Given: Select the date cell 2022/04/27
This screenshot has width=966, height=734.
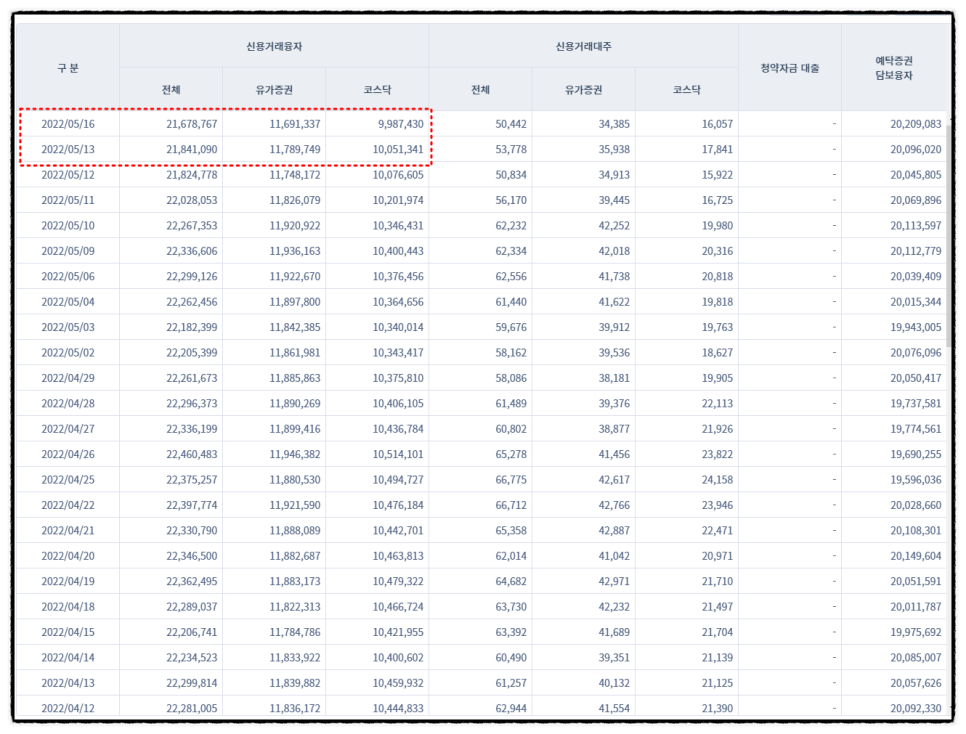Looking at the screenshot, I should 68,429.
